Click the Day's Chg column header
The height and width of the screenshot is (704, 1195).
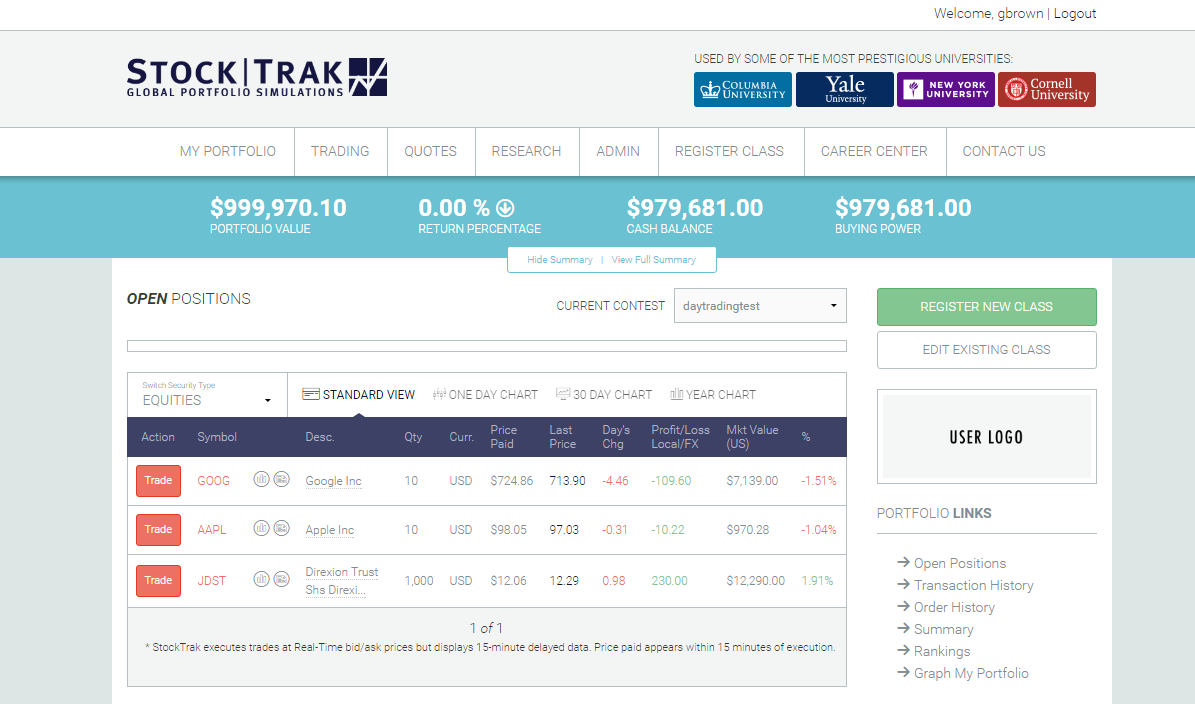(616, 437)
